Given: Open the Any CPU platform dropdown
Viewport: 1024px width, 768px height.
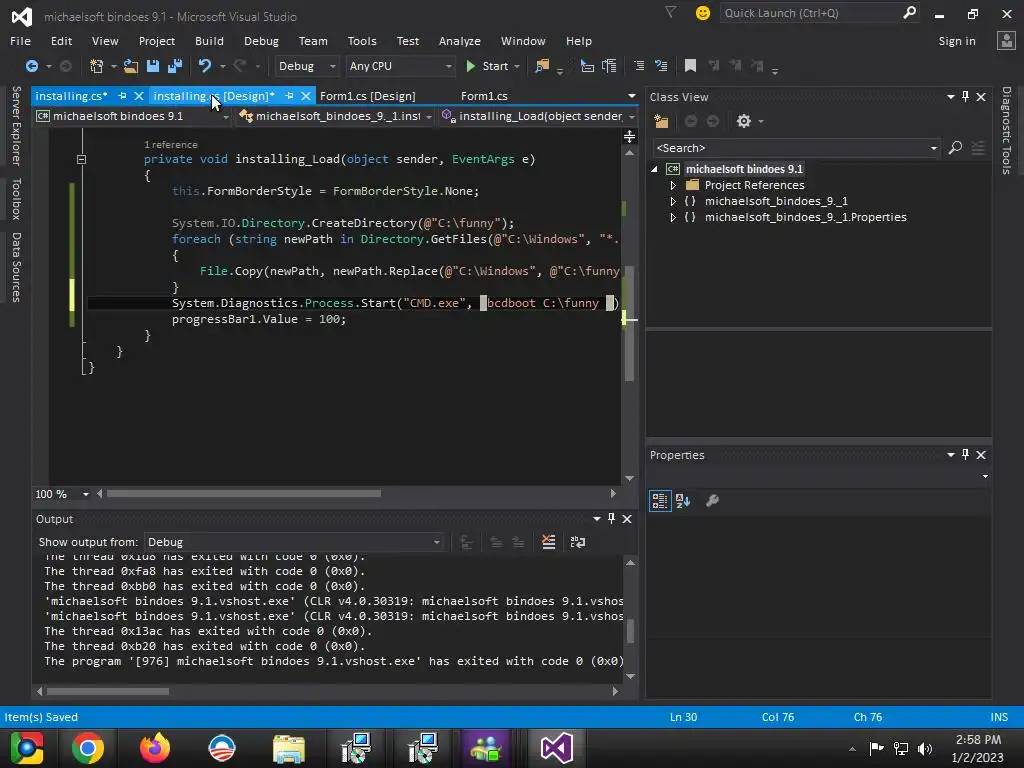Looking at the screenshot, I should pyautogui.click(x=400, y=66).
